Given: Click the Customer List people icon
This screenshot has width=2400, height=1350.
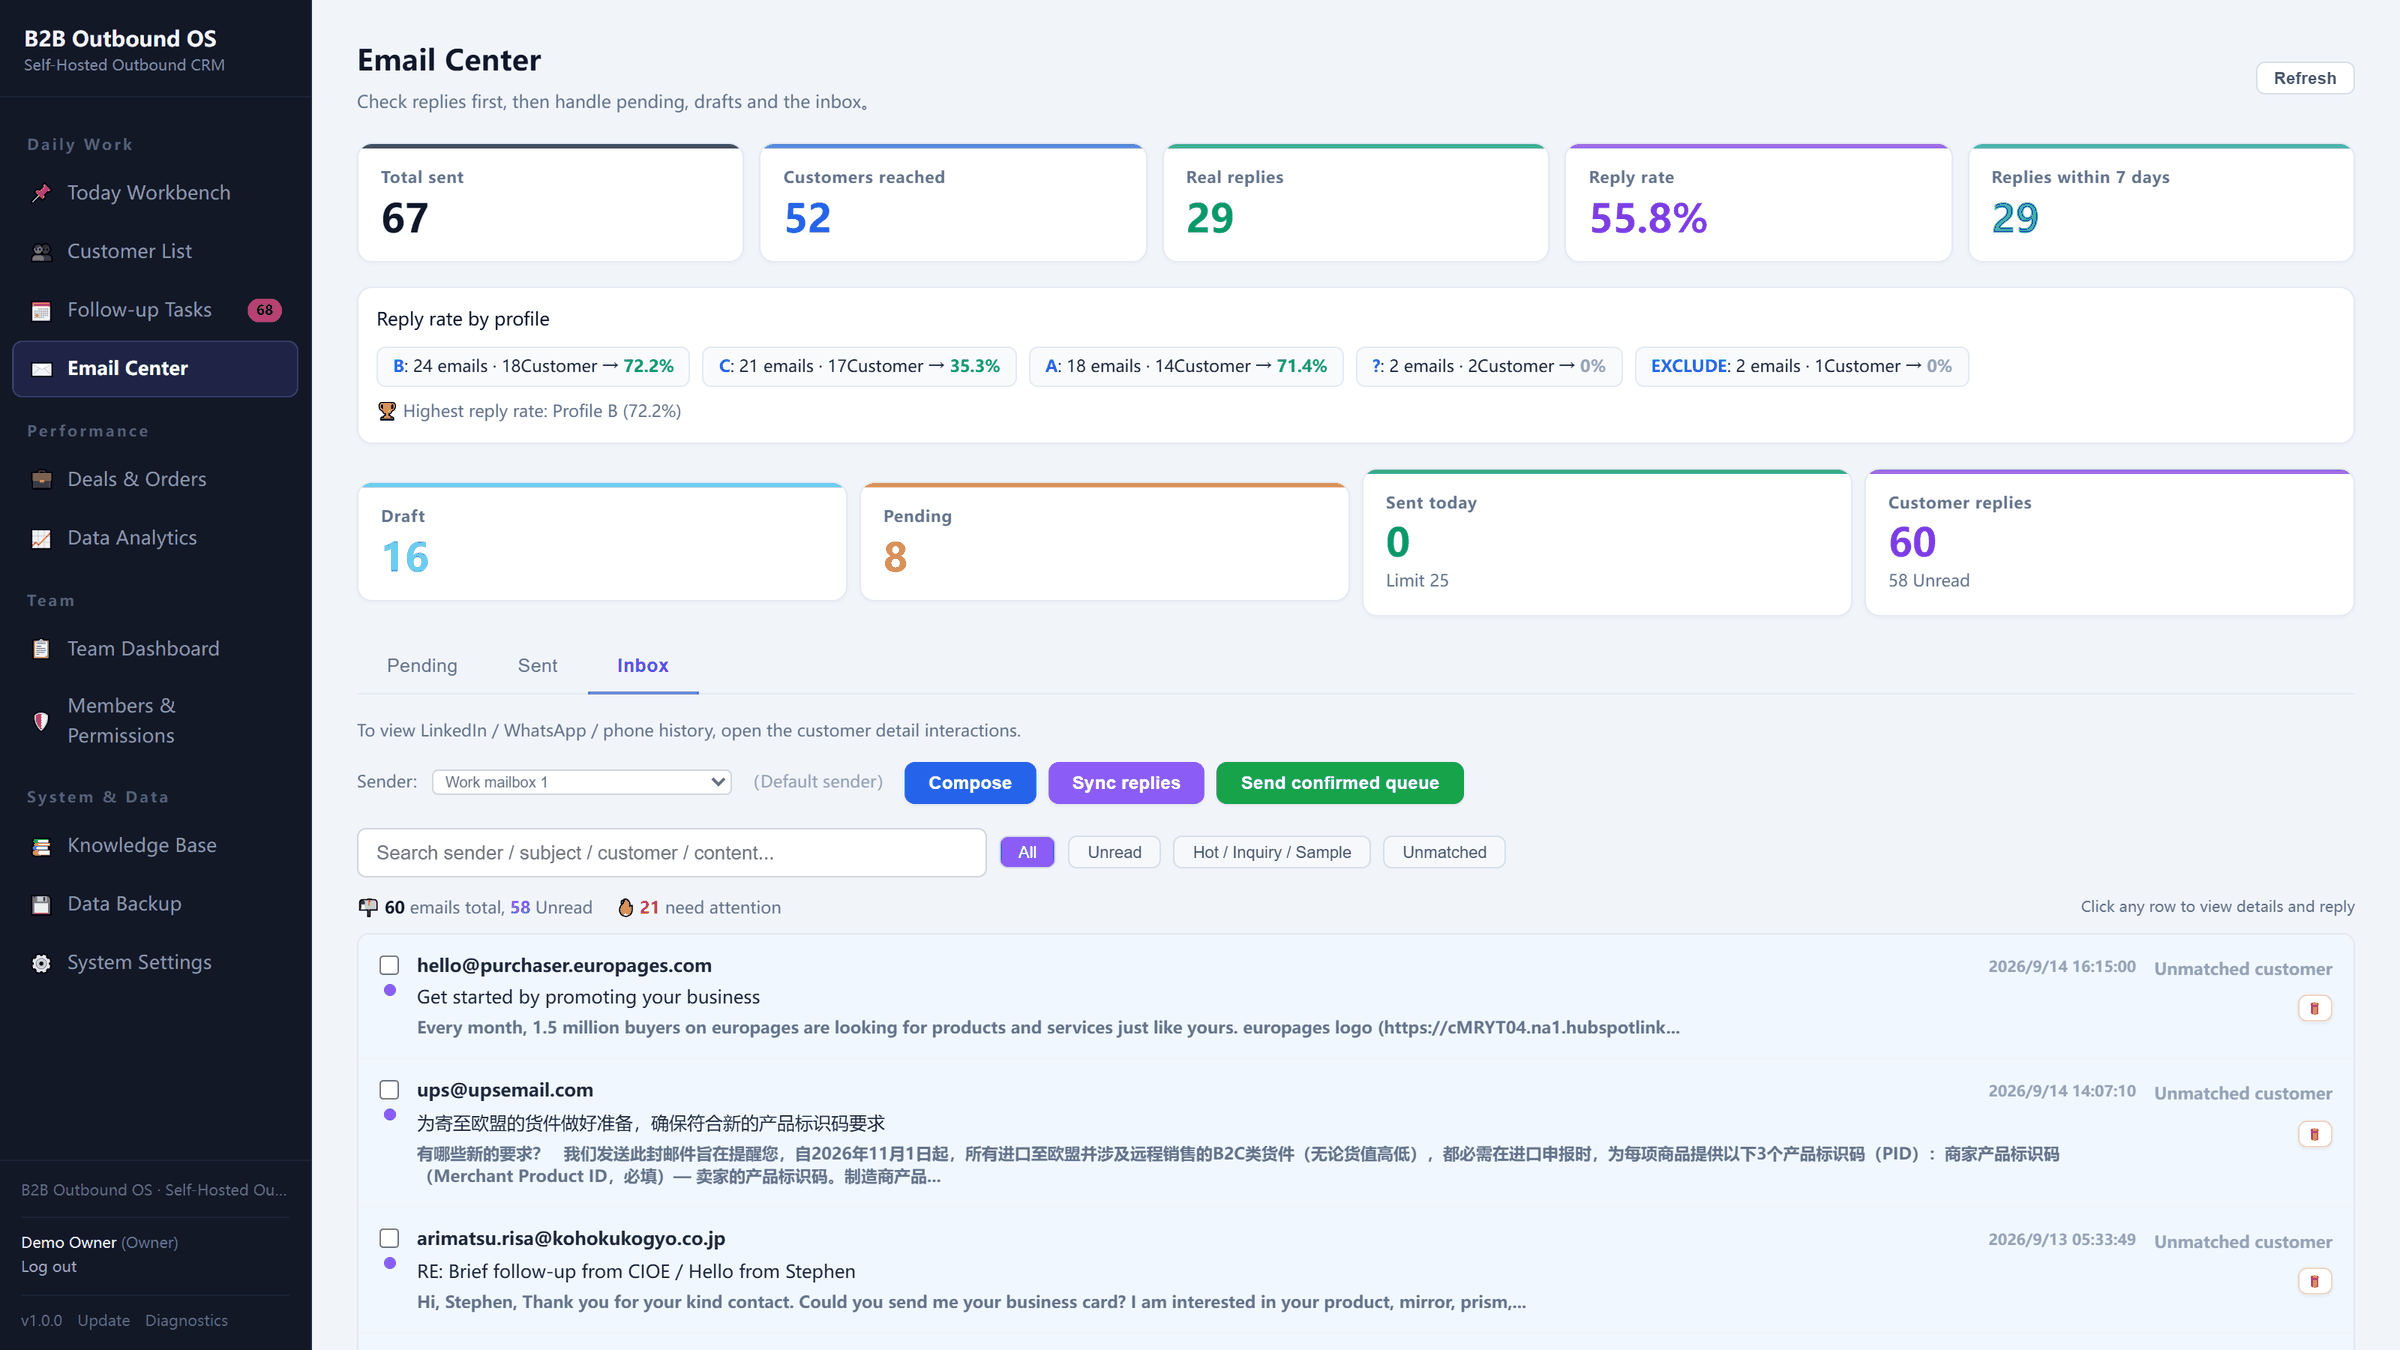Looking at the screenshot, I should (41, 252).
